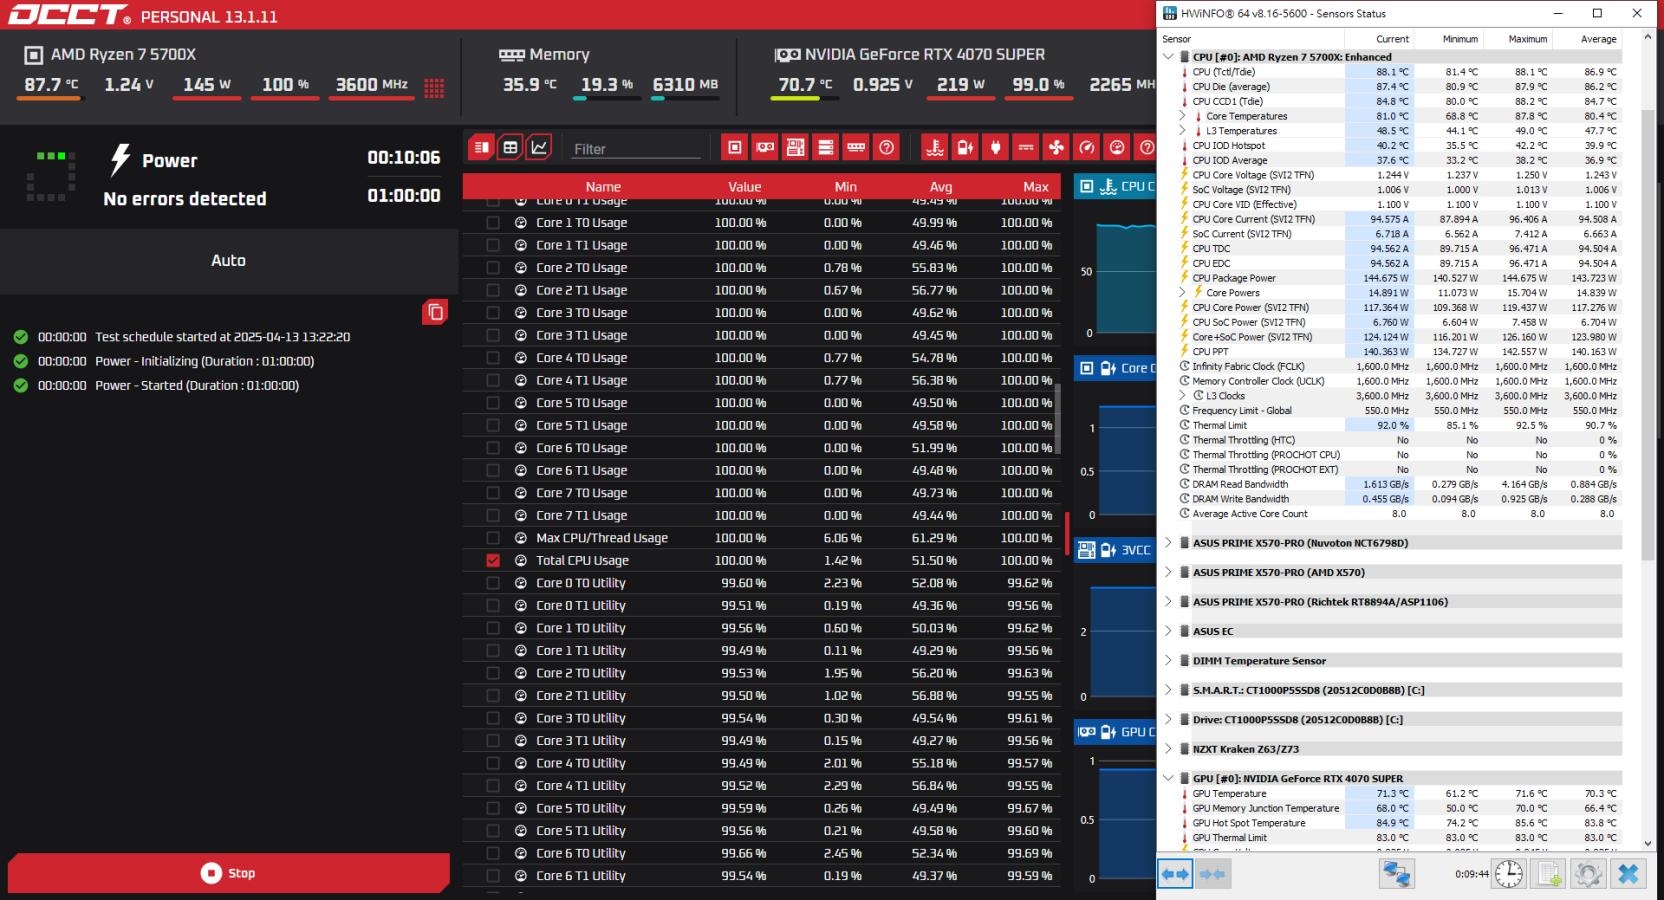Check Core 1 T0 Usage checkbox
1664x900 pixels.
click(x=493, y=223)
